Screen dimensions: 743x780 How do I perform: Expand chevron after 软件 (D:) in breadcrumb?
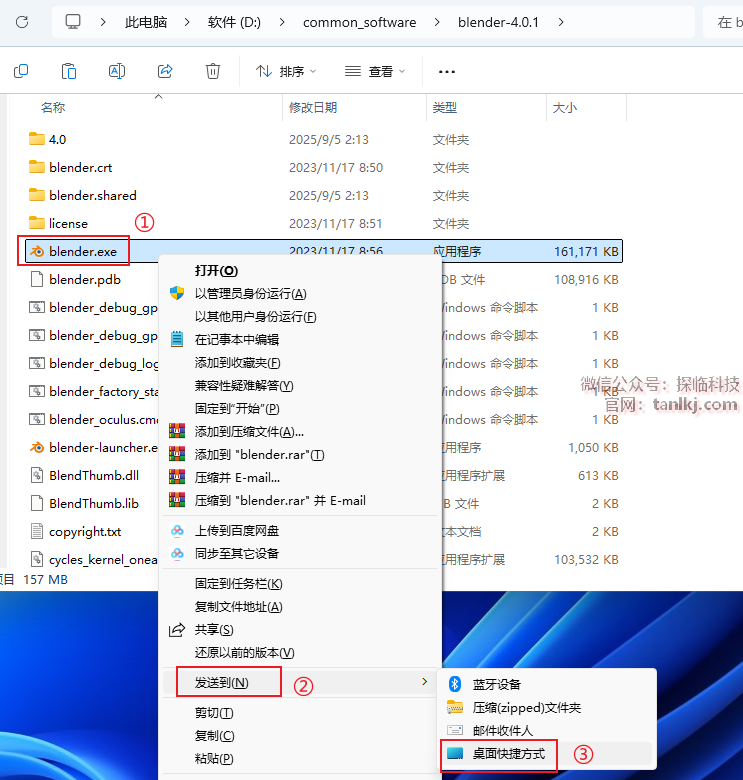pyautogui.click(x=282, y=22)
